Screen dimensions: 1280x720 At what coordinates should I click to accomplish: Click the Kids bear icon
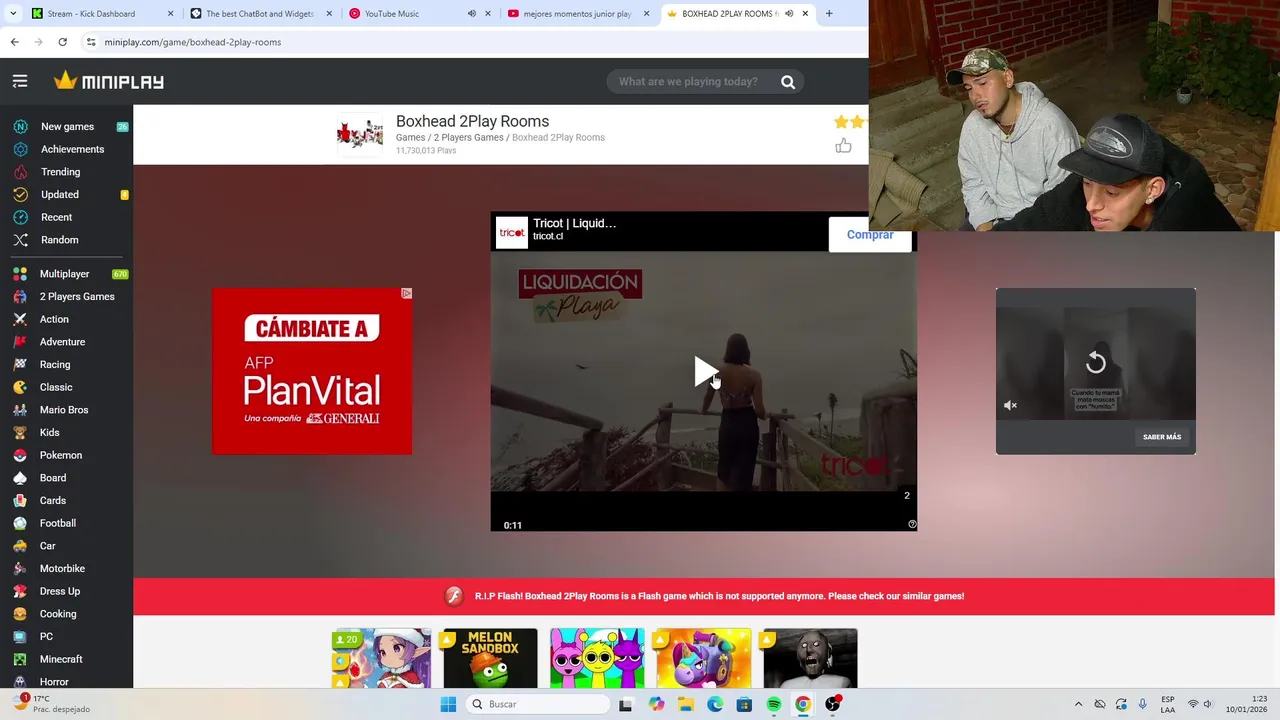point(20,433)
